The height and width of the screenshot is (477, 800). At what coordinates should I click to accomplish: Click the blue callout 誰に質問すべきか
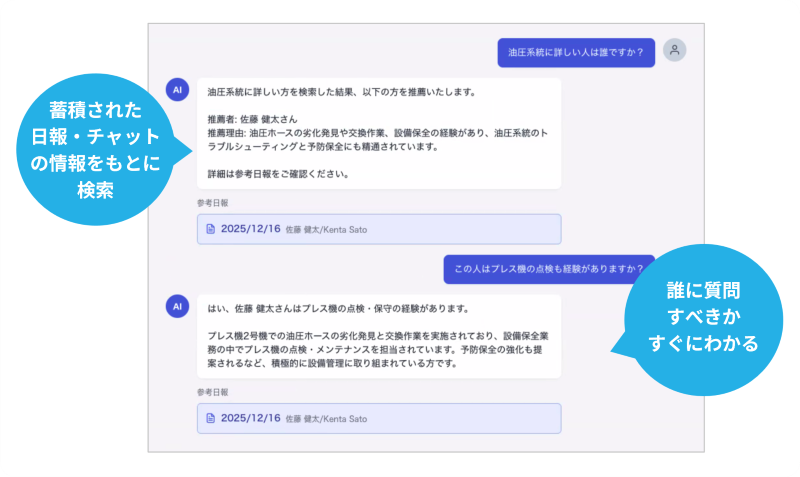click(x=697, y=317)
